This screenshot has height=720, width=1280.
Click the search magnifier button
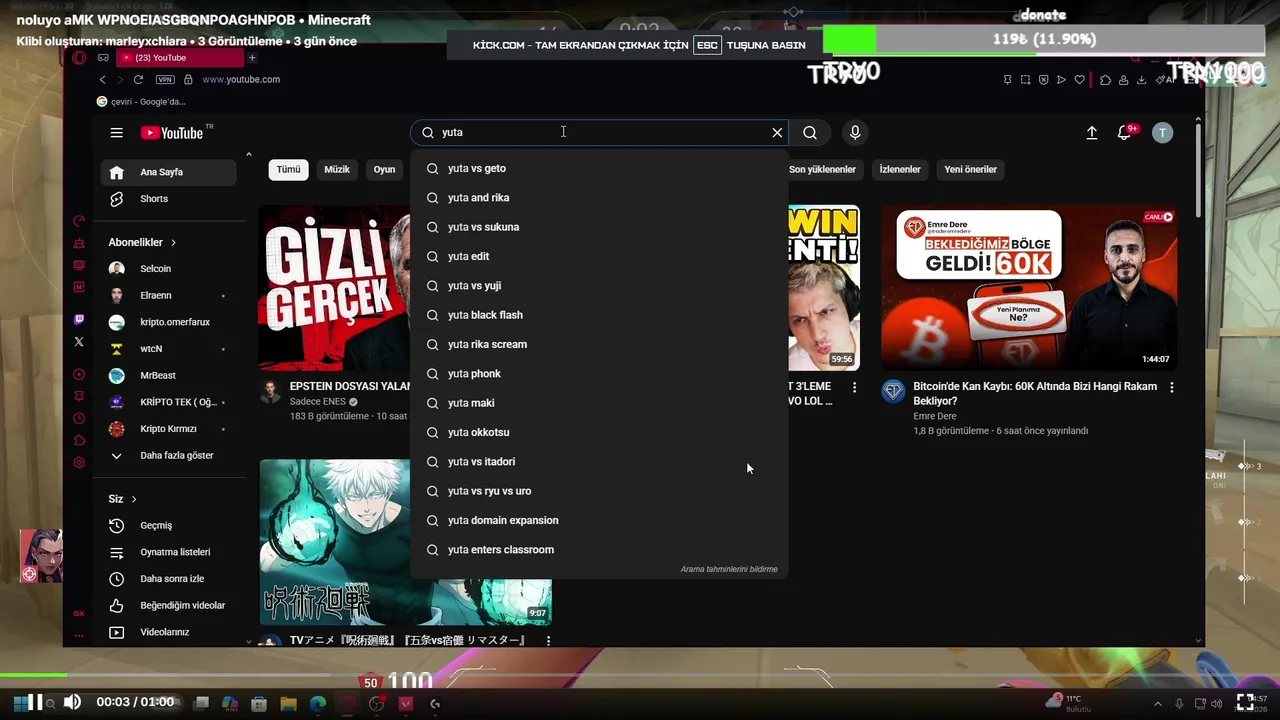[x=810, y=132]
